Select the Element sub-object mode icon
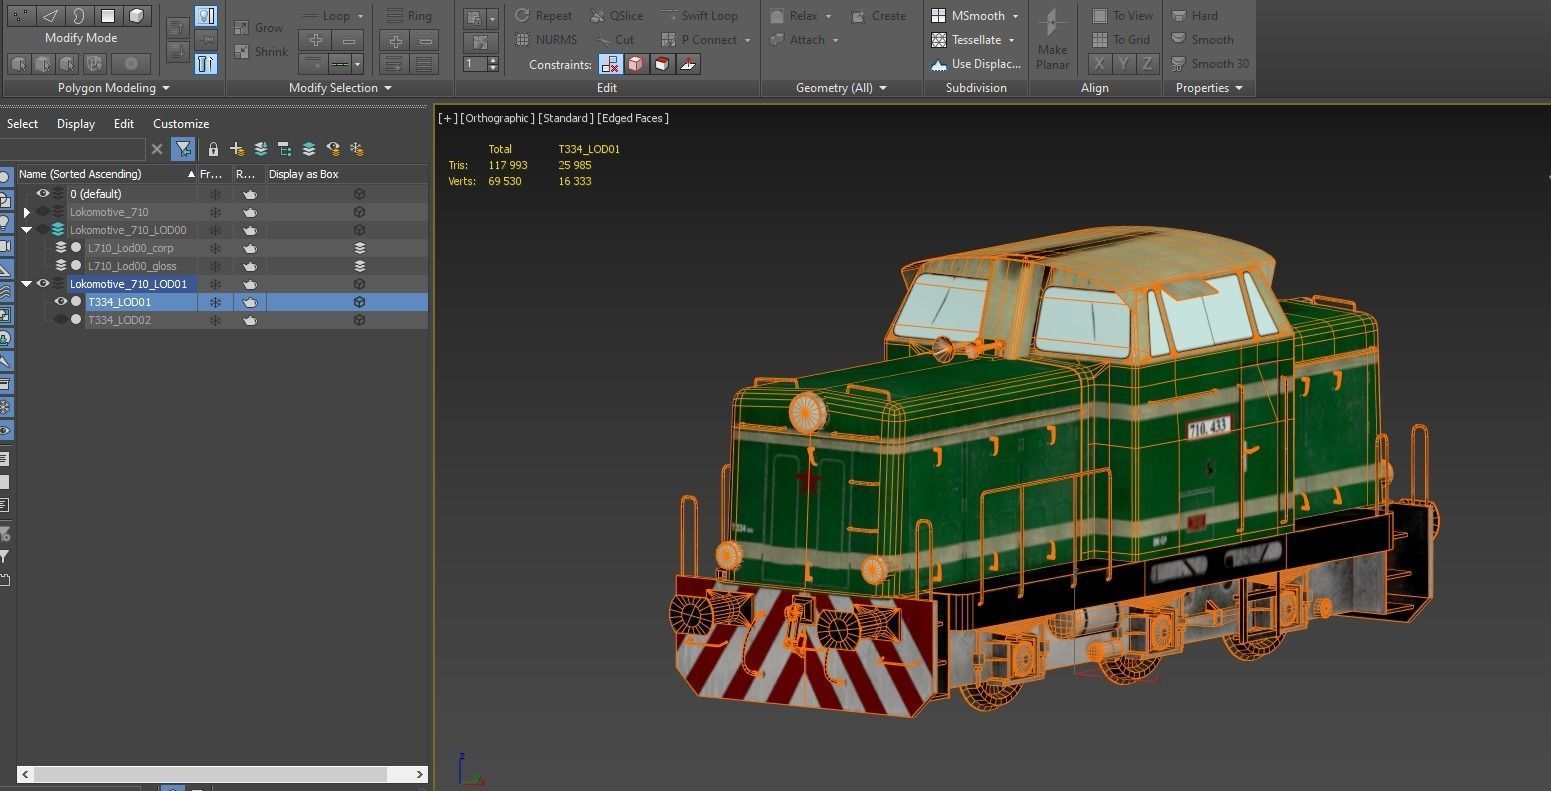Screen dimensions: 1551x791 [x=137, y=16]
